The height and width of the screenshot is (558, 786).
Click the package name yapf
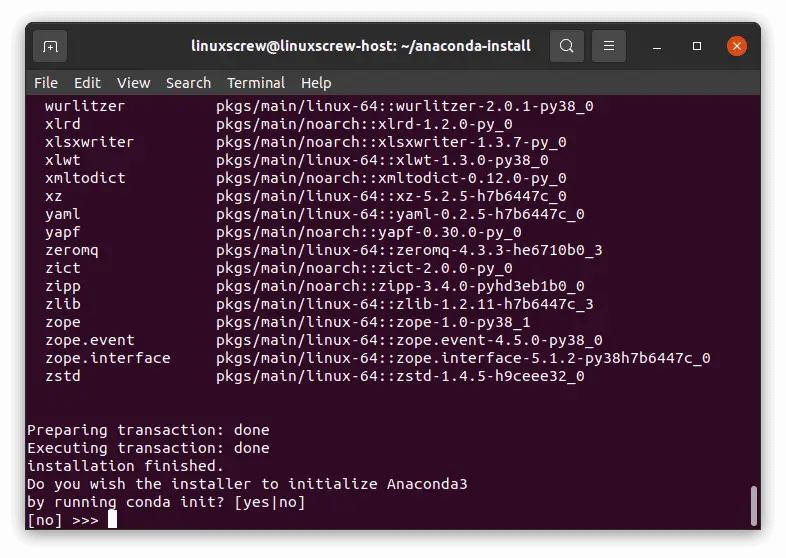63,233
